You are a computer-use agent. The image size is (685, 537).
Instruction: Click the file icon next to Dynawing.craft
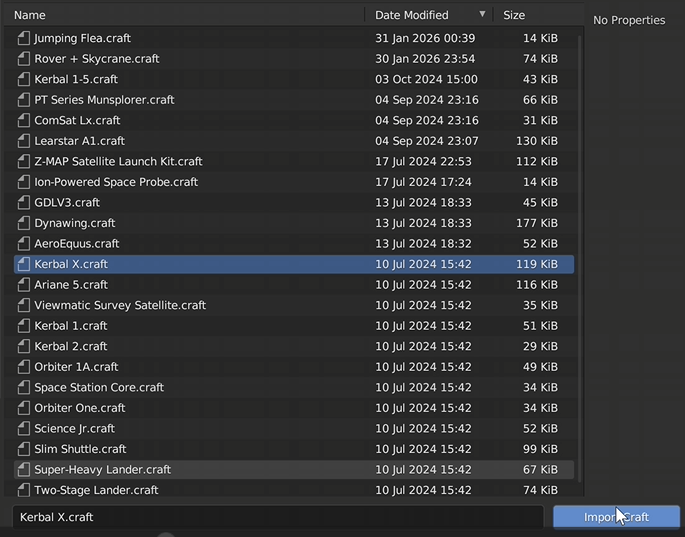[x=24, y=223]
